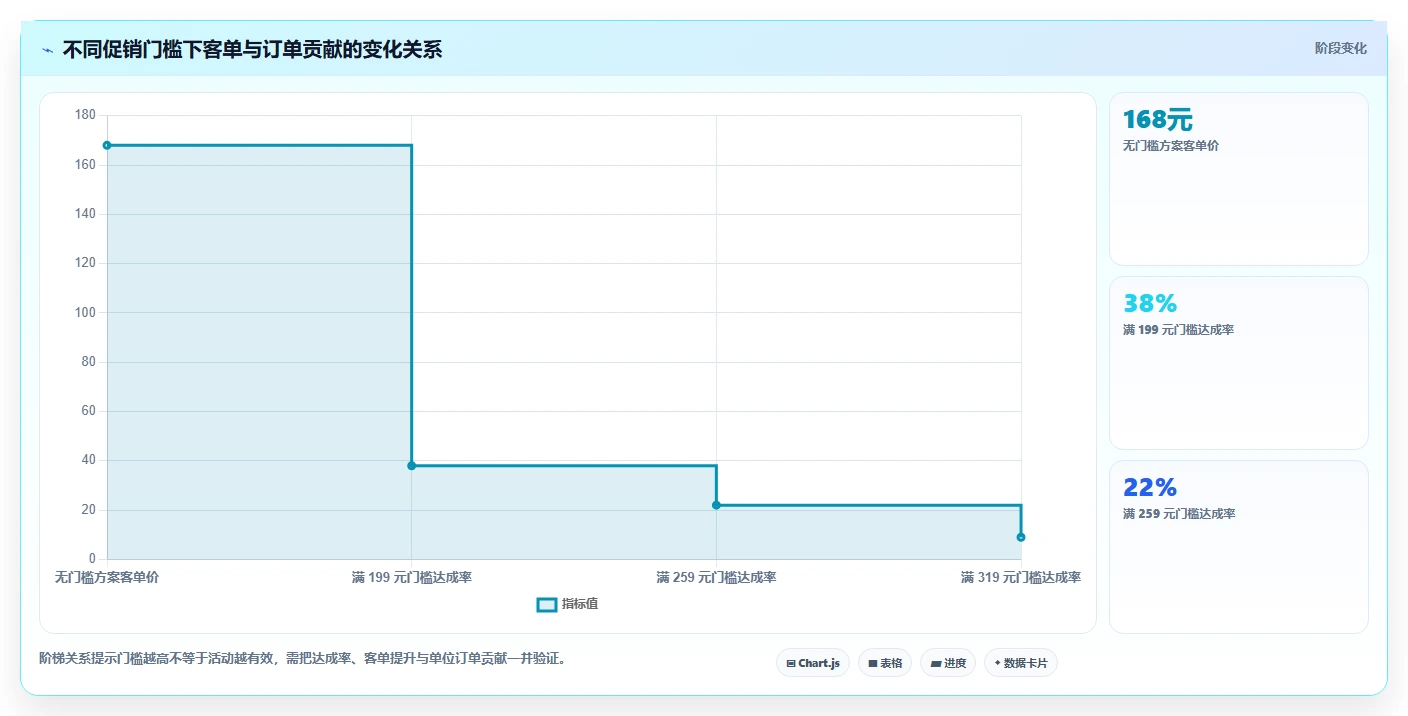Click the y-axis value 100
Screen dimensions: 1408x716
click(85, 312)
